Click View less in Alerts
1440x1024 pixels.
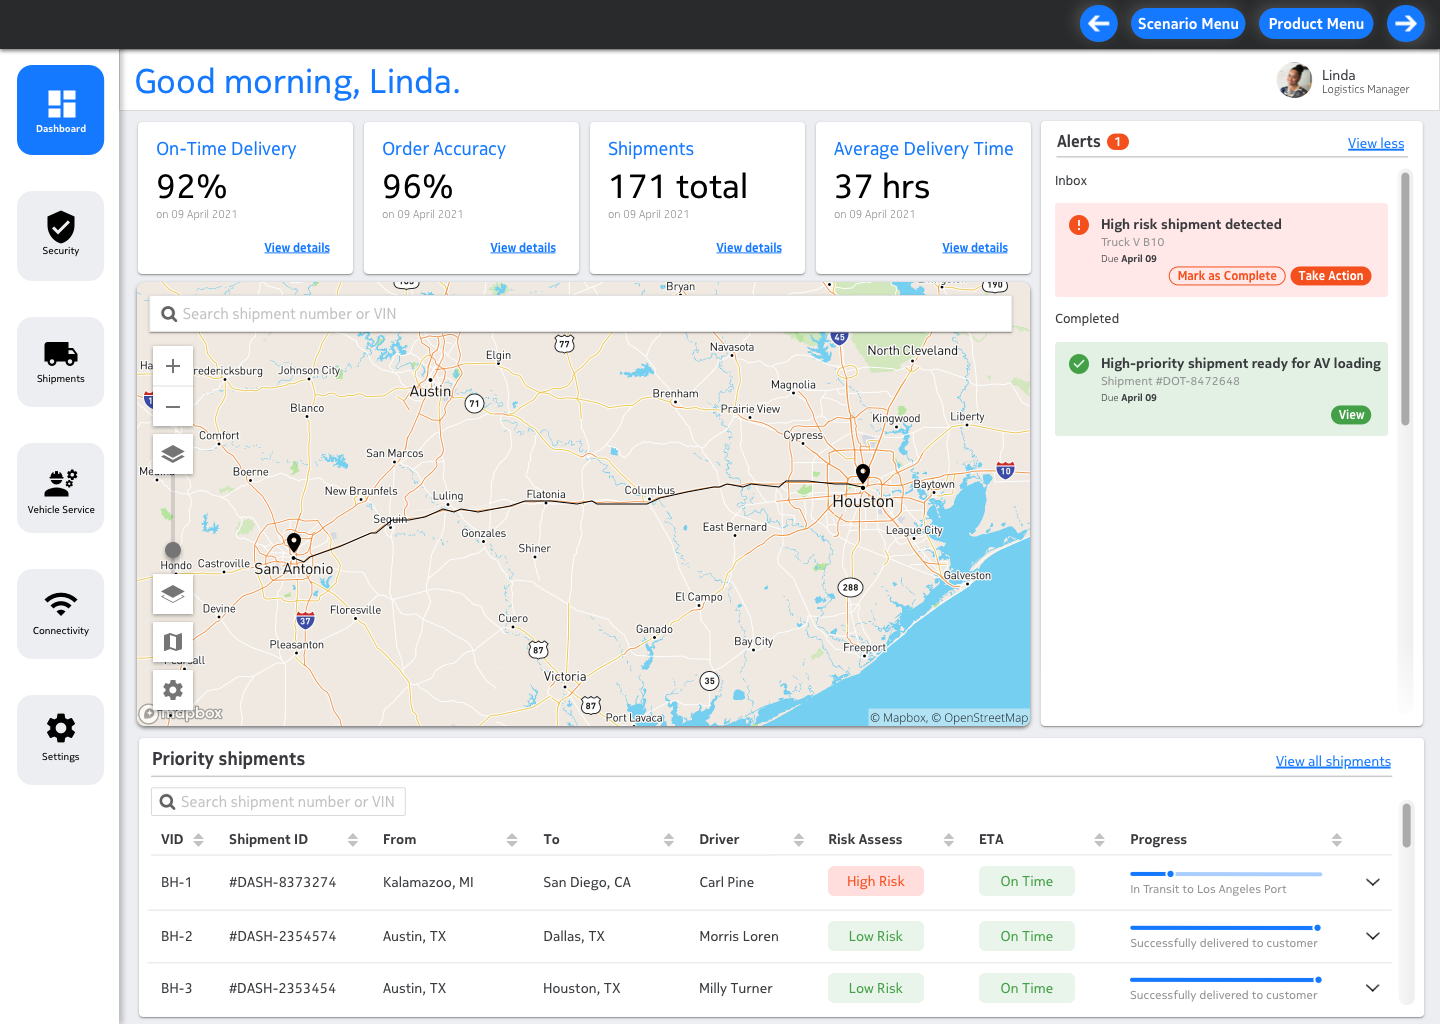click(1376, 143)
